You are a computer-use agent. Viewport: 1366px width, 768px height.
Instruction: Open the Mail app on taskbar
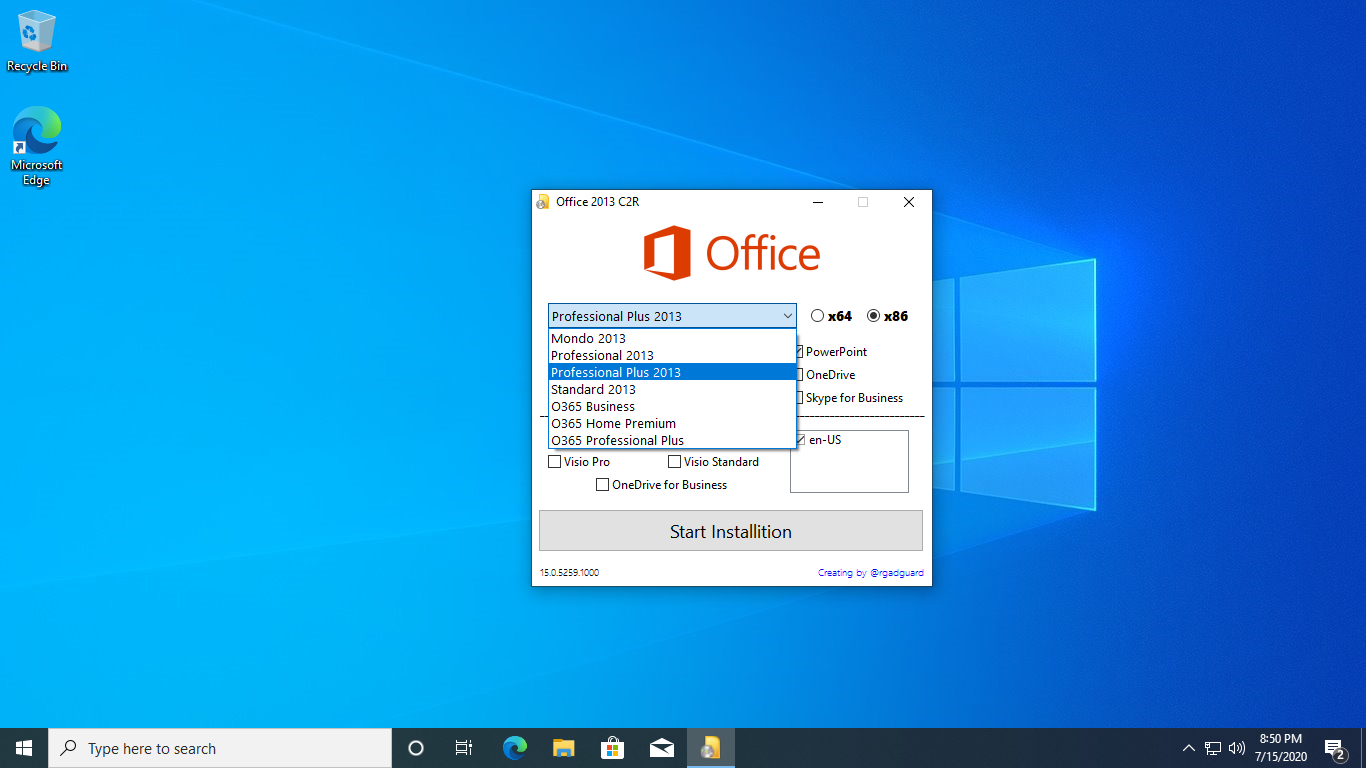click(661, 748)
